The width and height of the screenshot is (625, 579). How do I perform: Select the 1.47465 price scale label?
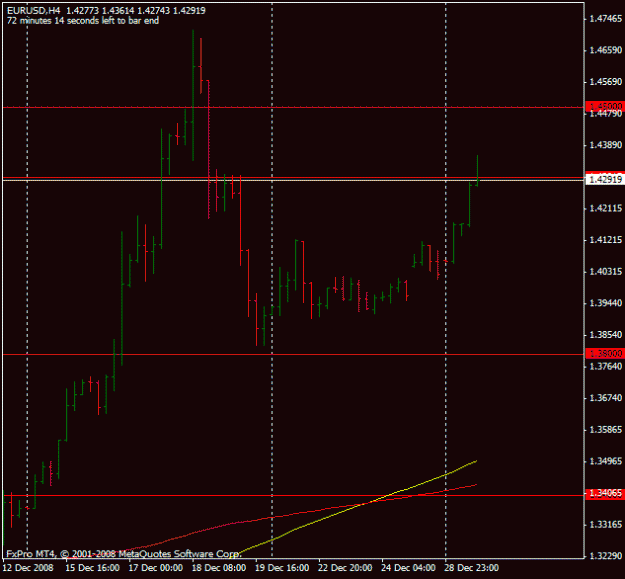[605, 18]
